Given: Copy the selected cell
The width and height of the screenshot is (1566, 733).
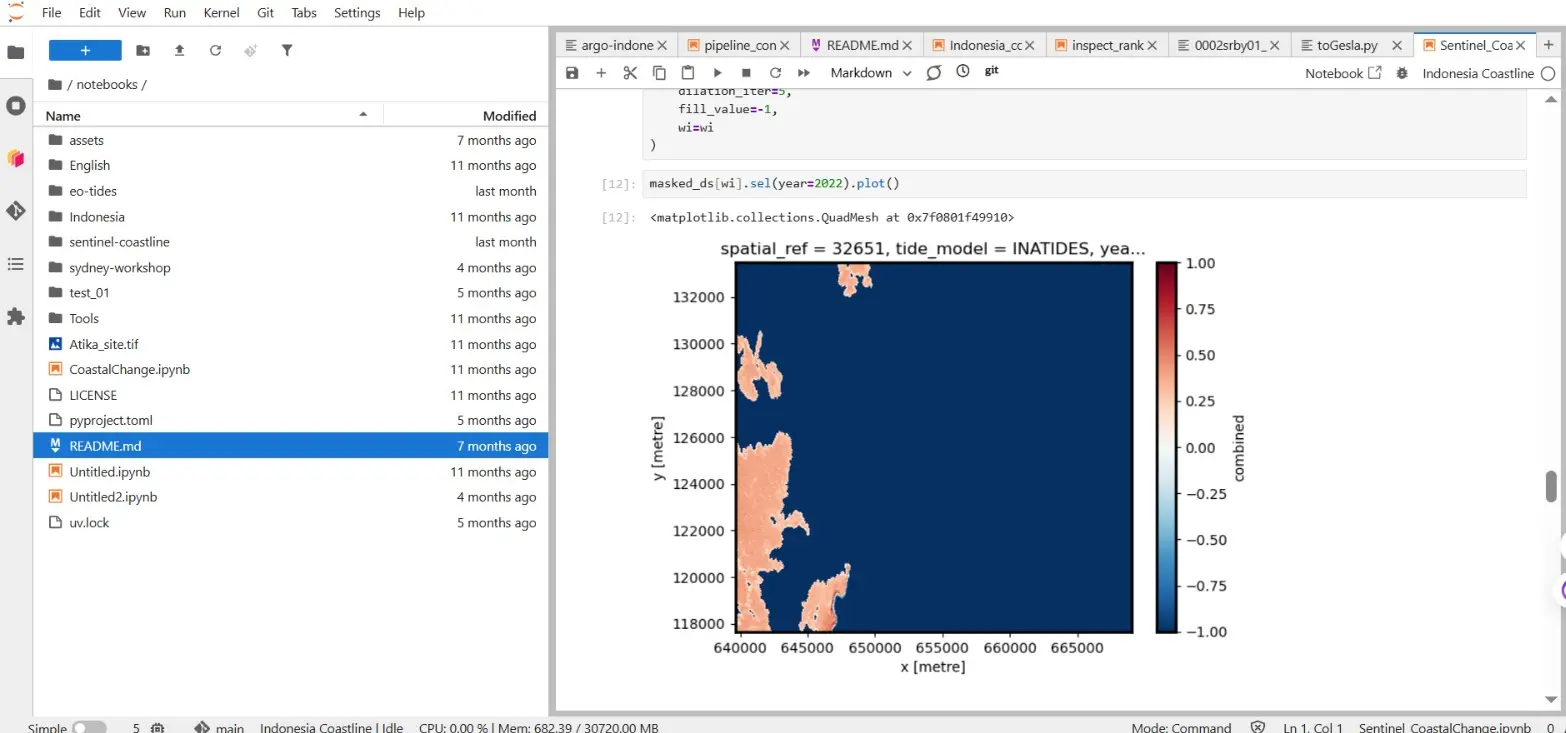Looking at the screenshot, I should 659,73.
